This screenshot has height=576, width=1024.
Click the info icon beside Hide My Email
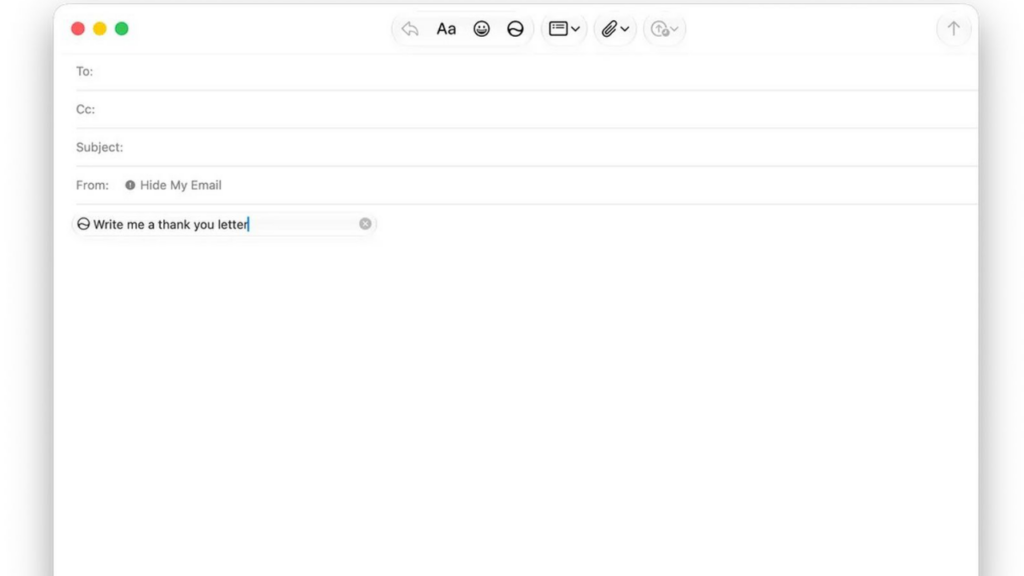pos(130,185)
